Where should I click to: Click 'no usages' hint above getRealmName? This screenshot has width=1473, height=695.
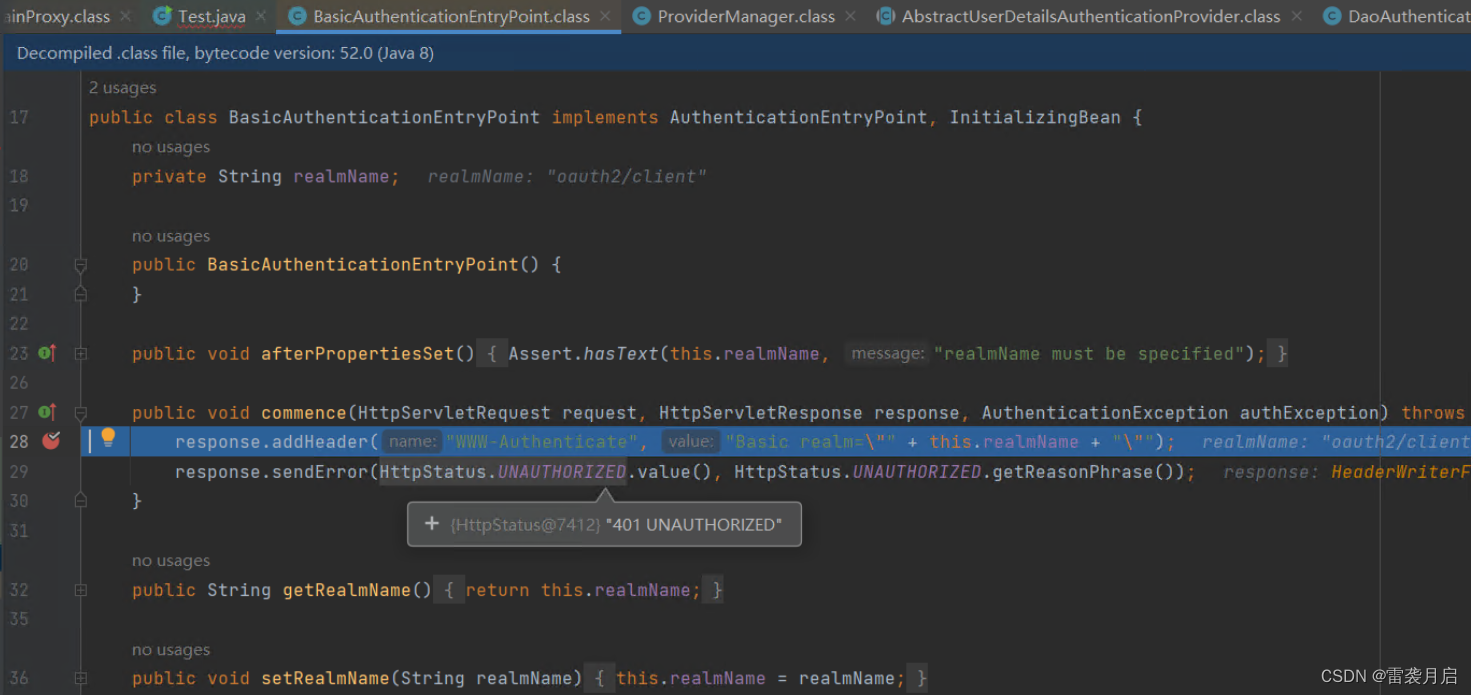171,561
